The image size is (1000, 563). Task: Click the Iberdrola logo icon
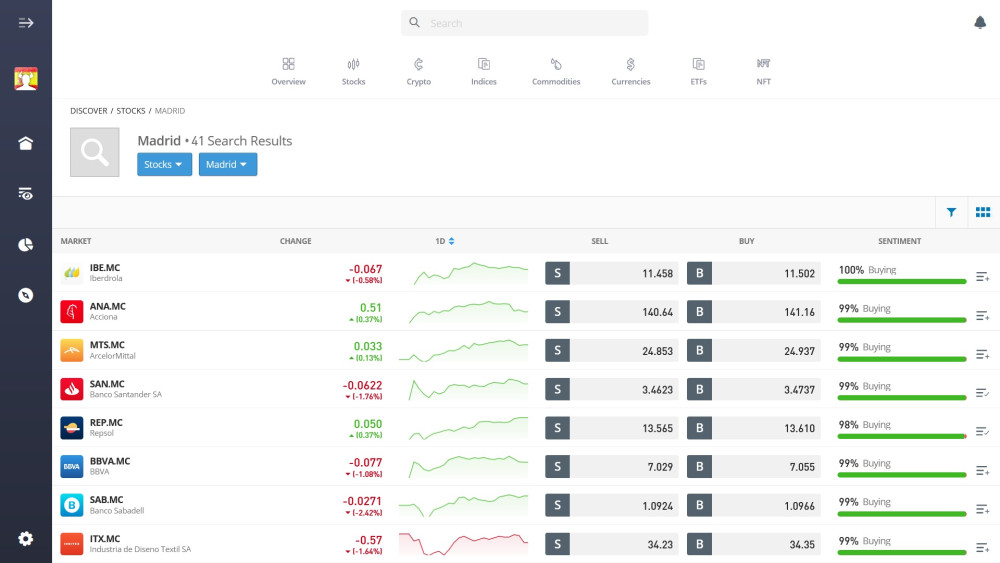point(71,273)
